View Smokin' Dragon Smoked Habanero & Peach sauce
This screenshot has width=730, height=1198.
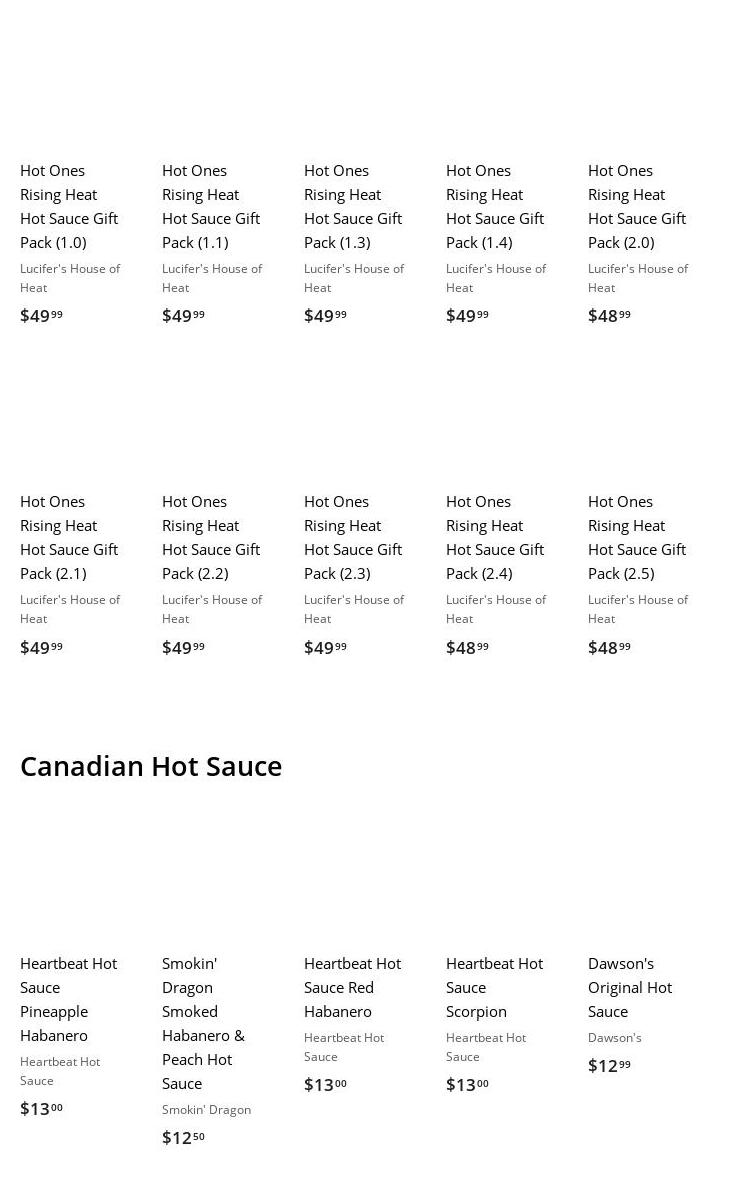(x=203, y=1023)
